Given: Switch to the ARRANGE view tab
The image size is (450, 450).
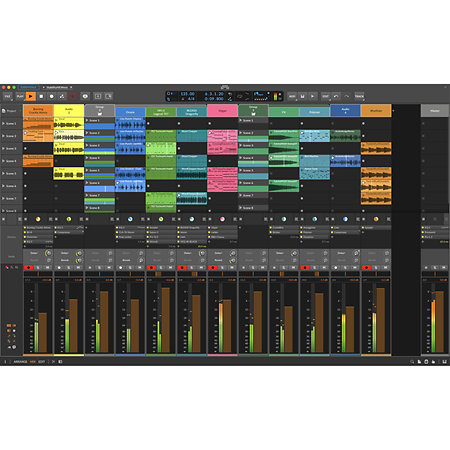Looking at the screenshot, I should click(x=20, y=362).
